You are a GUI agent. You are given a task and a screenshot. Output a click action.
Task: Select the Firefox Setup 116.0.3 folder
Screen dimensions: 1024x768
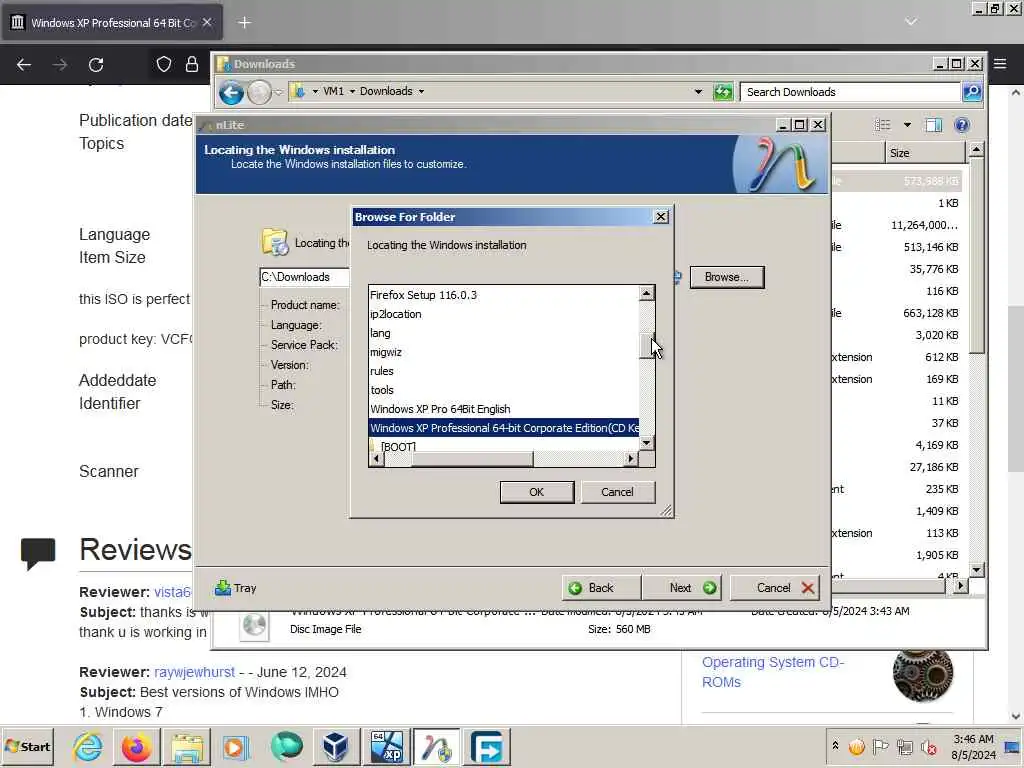(423, 295)
